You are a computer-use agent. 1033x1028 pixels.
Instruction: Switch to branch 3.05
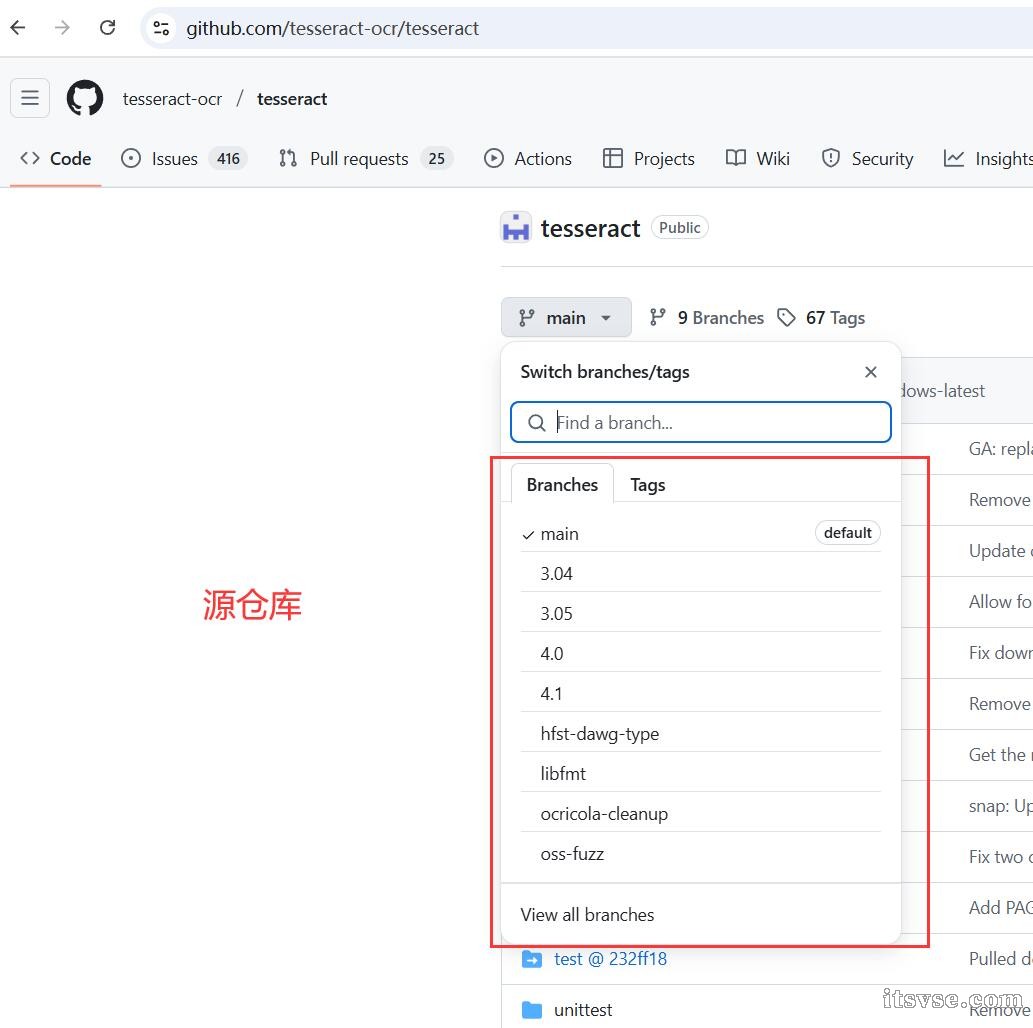pyautogui.click(x=700, y=614)
